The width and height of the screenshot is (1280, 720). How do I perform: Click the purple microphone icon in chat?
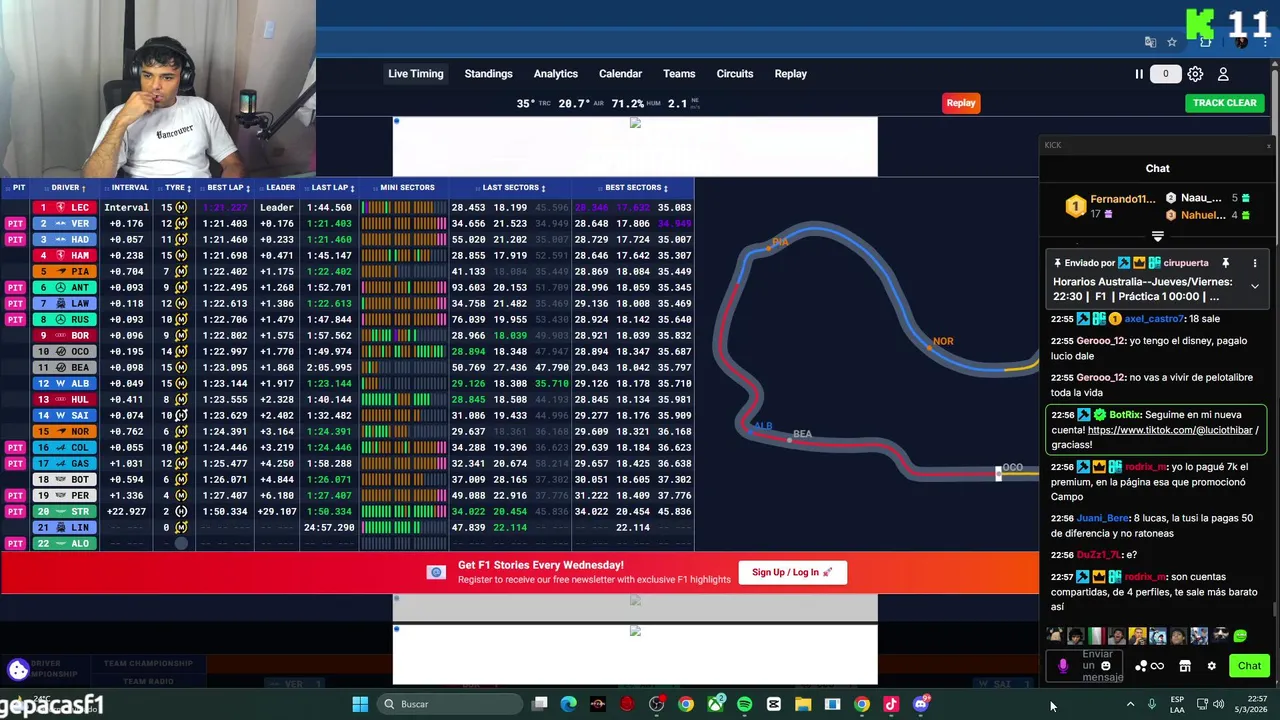pyautogui.click(x=1063, y=666)
